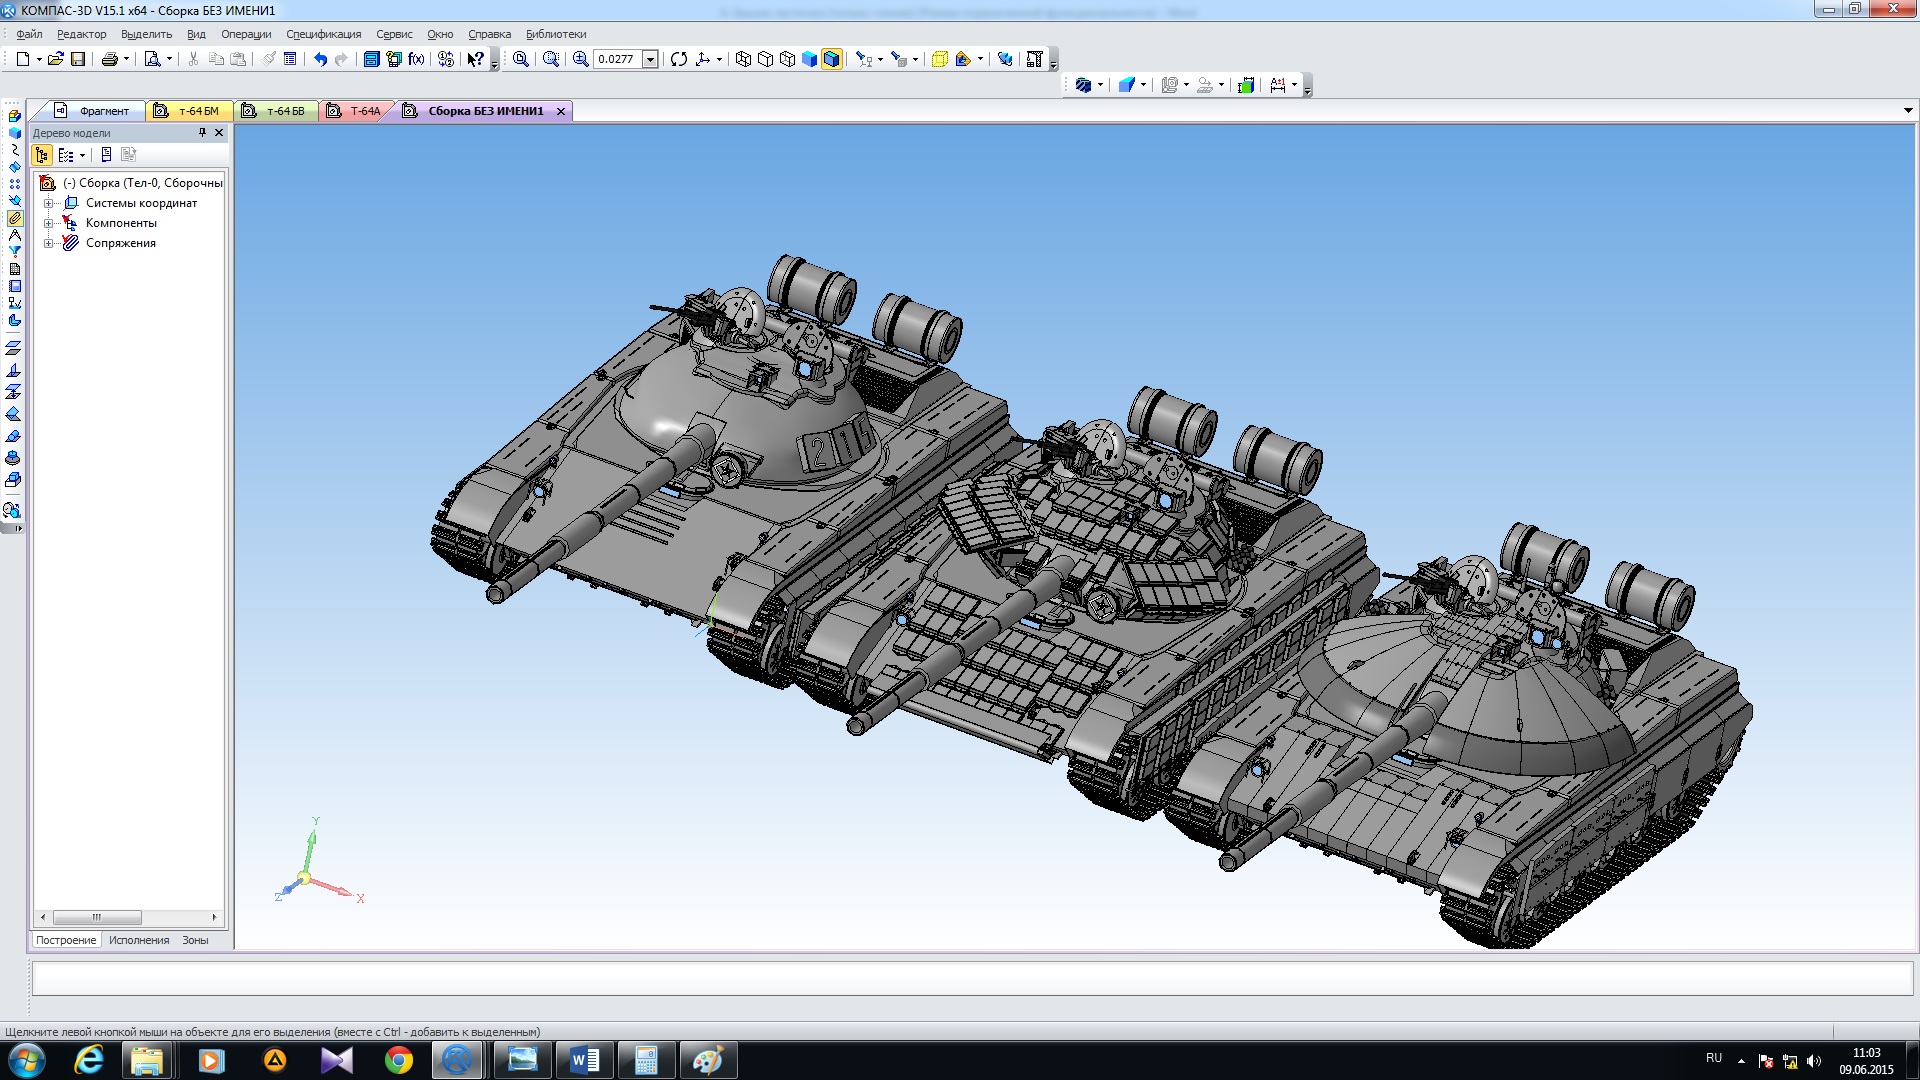Switch to Исполнения bottom tab
This screenshot has width=1920, height=1080.
pyautogui.click(x=139, y=940)
